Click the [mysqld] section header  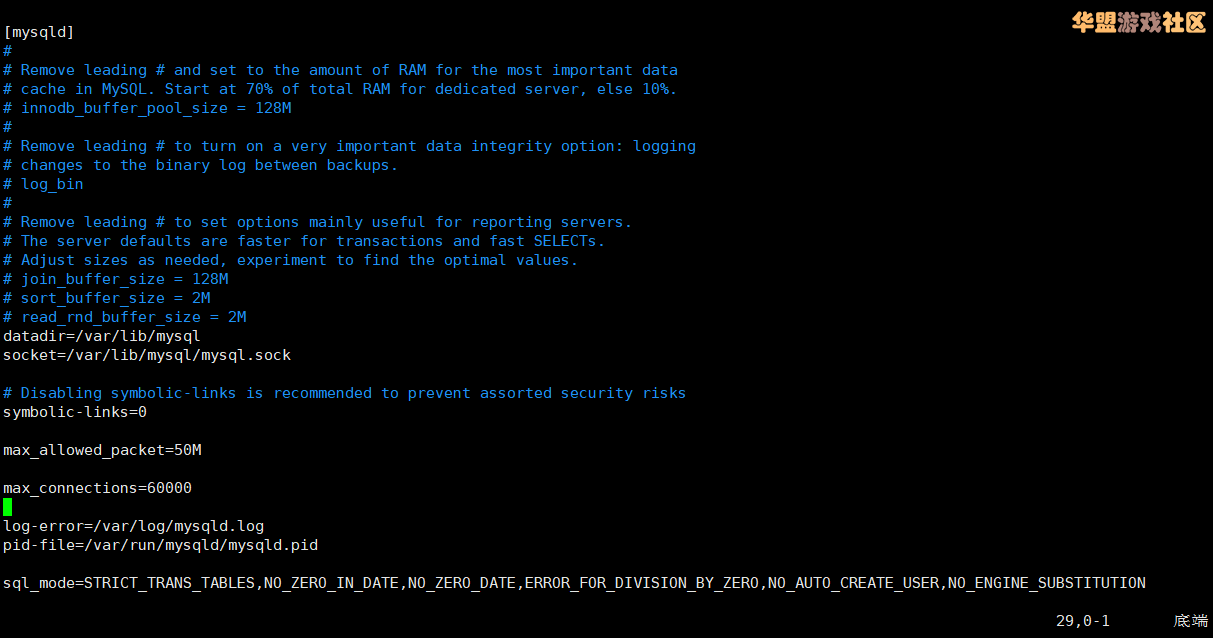coord(39,32)
